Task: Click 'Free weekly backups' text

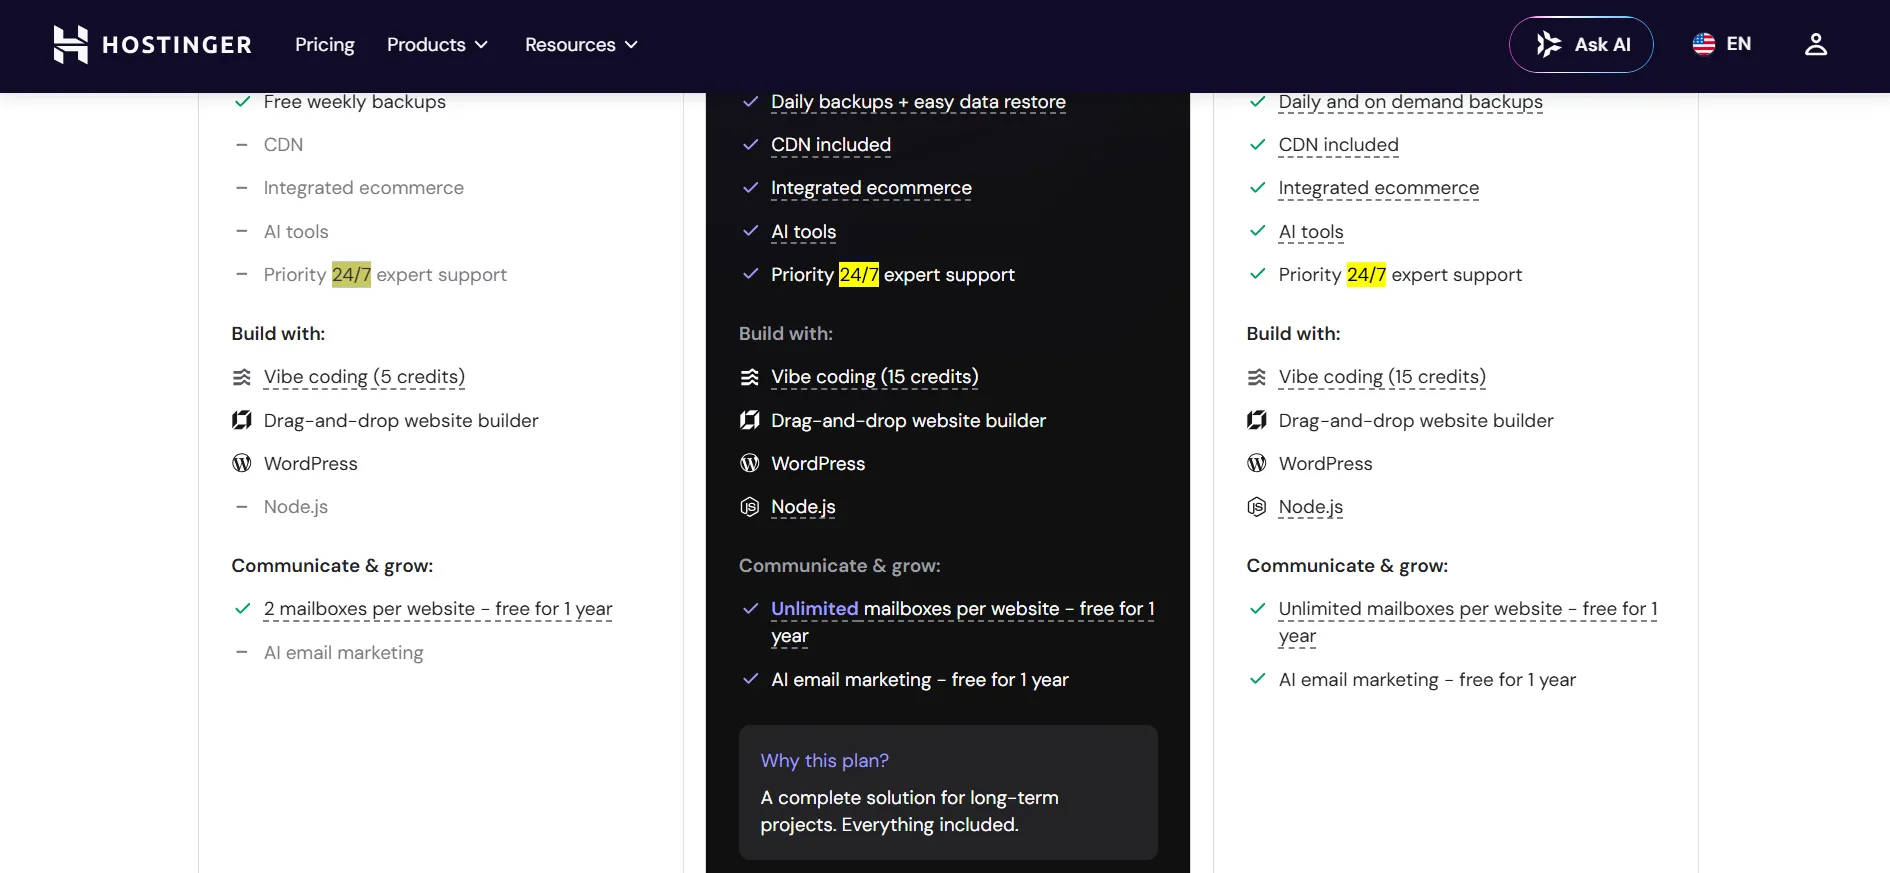Action: pos(355,102)
